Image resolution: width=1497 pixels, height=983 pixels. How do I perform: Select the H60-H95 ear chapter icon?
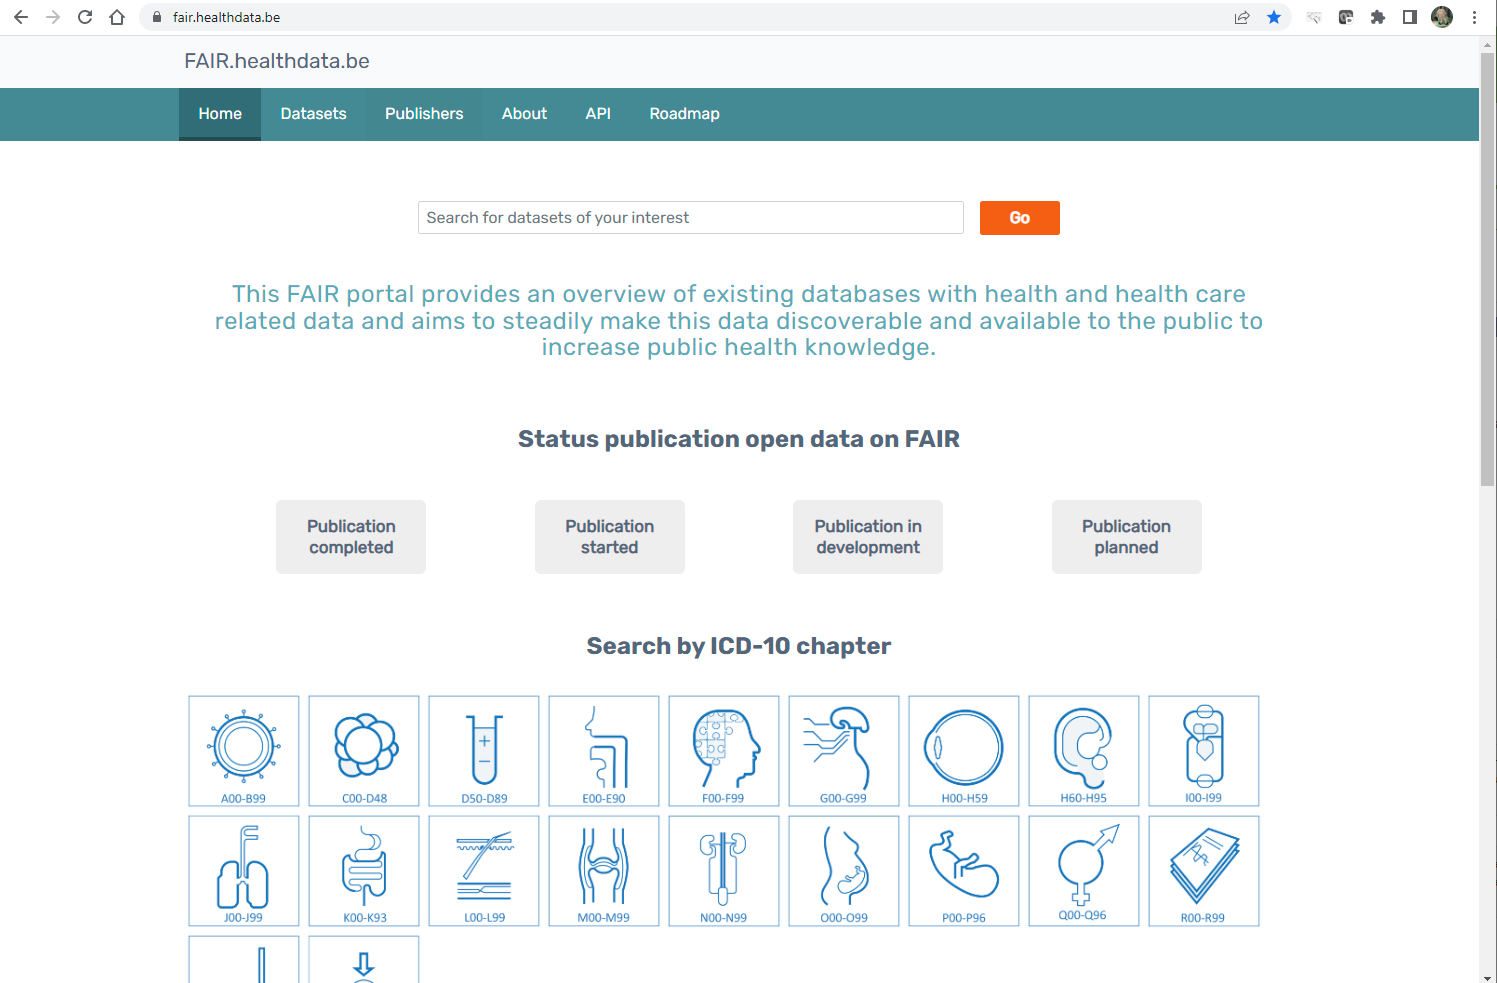click(x=1083, y=750)
